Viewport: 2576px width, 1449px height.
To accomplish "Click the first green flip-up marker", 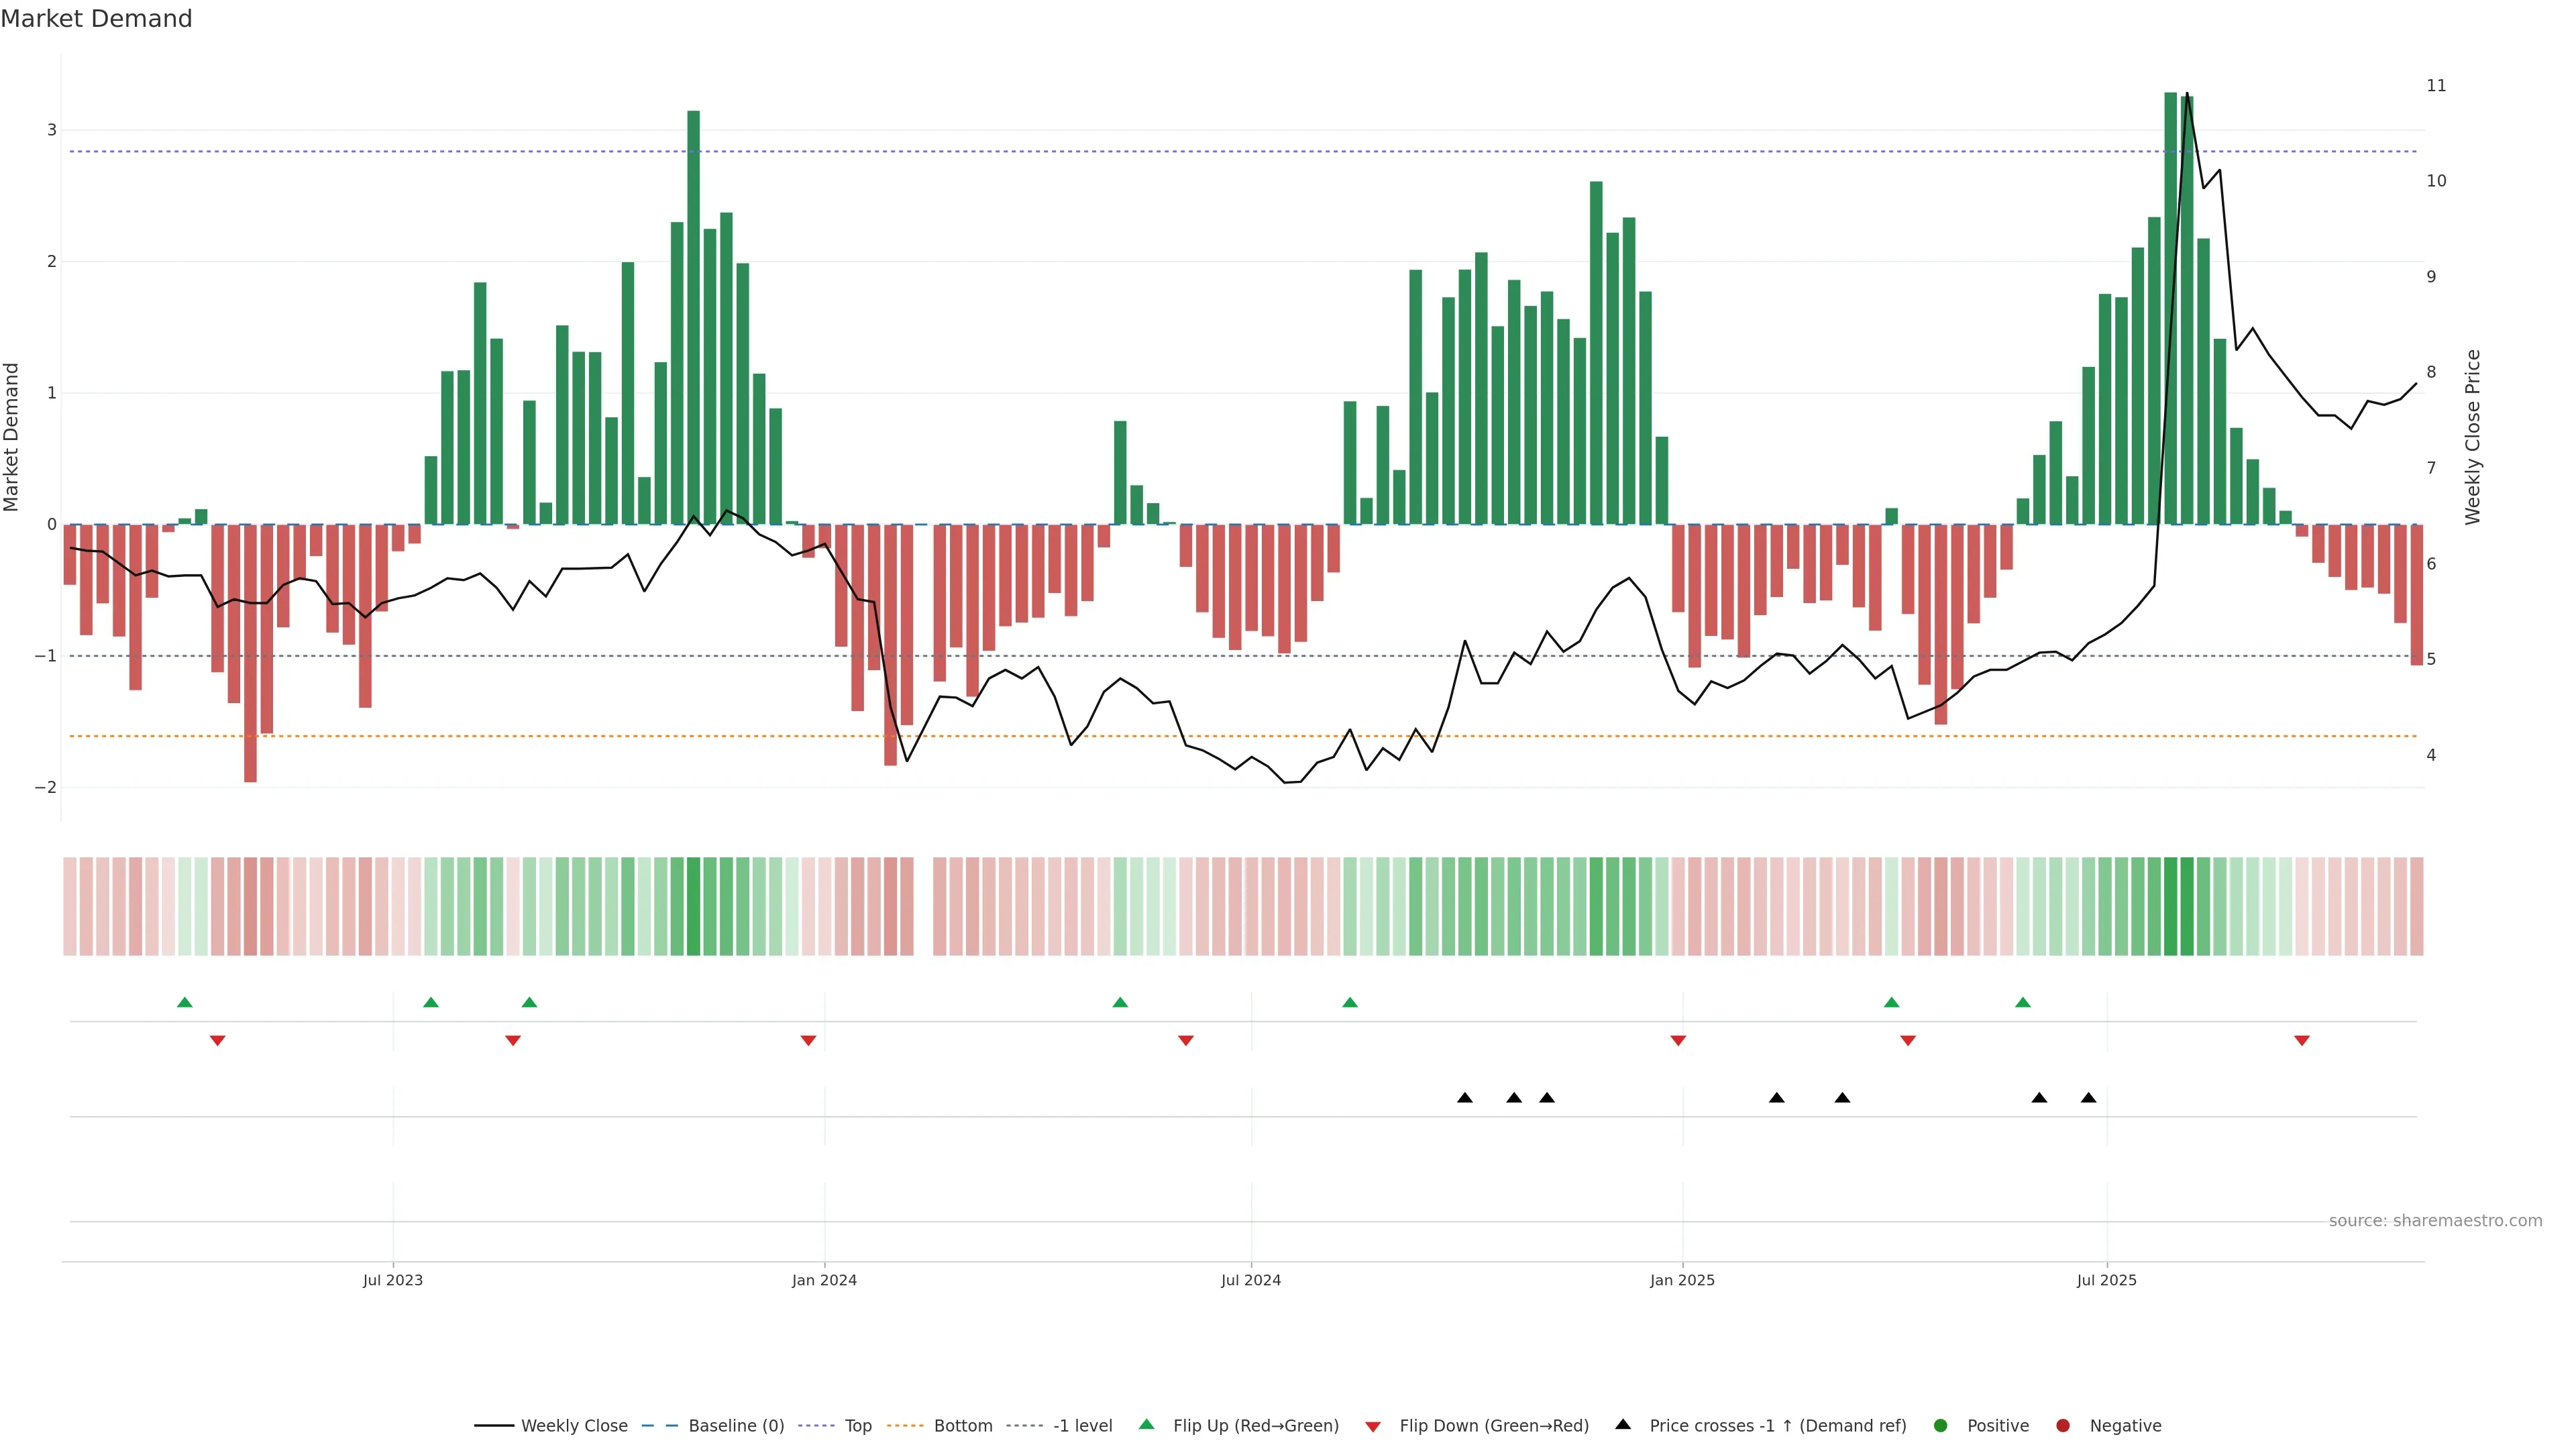I will (184, 1002).
